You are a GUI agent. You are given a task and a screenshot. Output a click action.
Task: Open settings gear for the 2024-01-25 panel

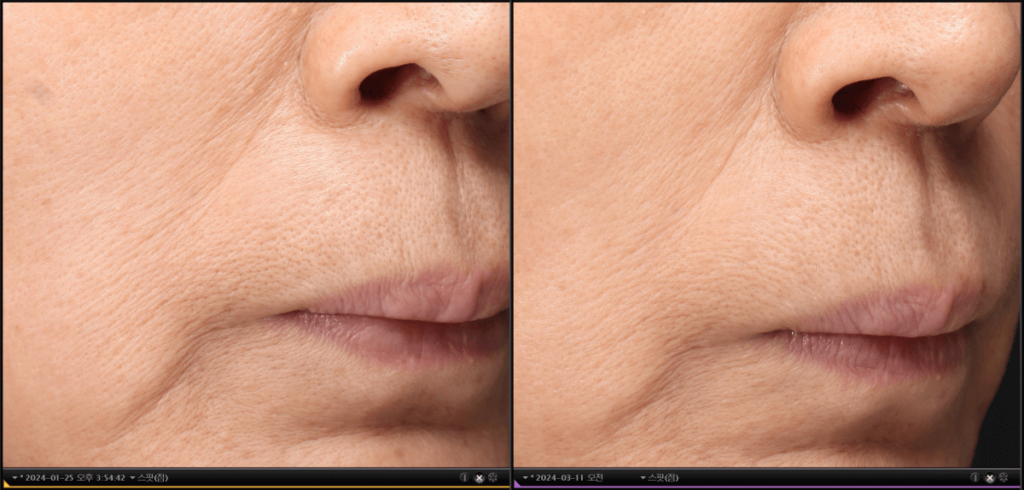click(493, 478)
